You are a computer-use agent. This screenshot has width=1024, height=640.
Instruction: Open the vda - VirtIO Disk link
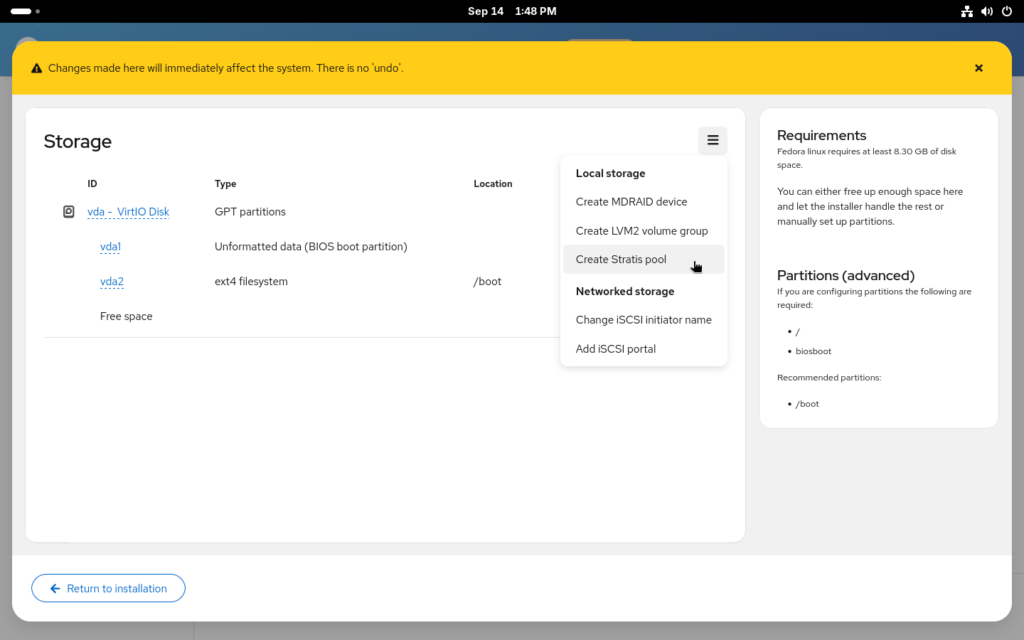pos(128,212)
